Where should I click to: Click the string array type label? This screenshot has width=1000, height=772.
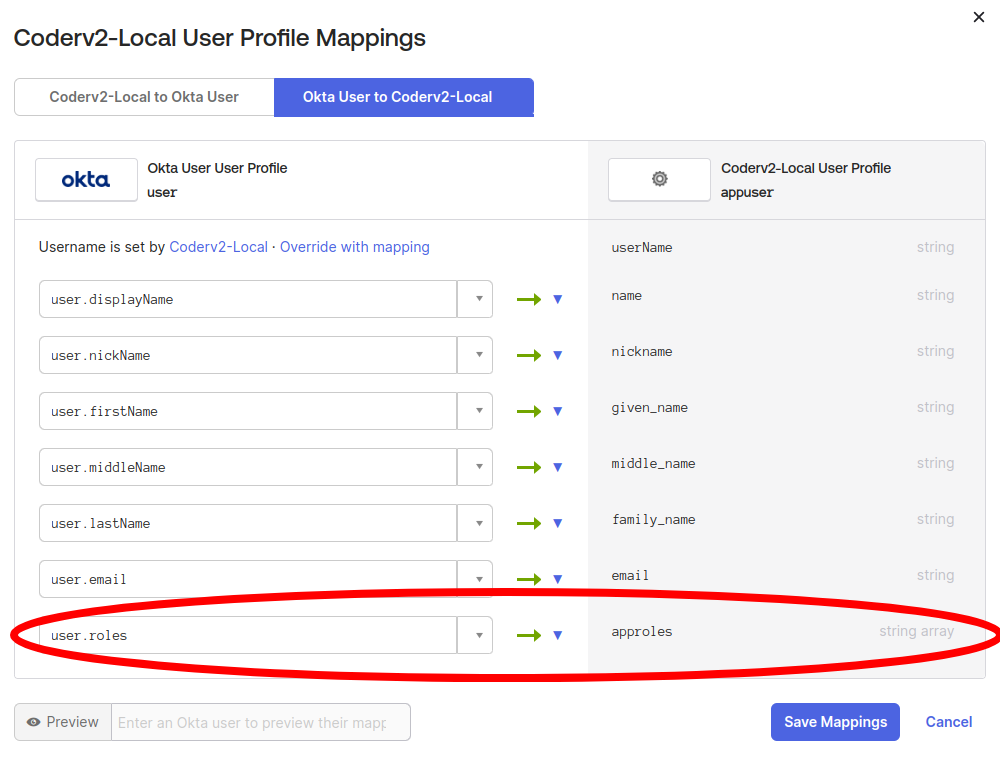click(916, 631)
